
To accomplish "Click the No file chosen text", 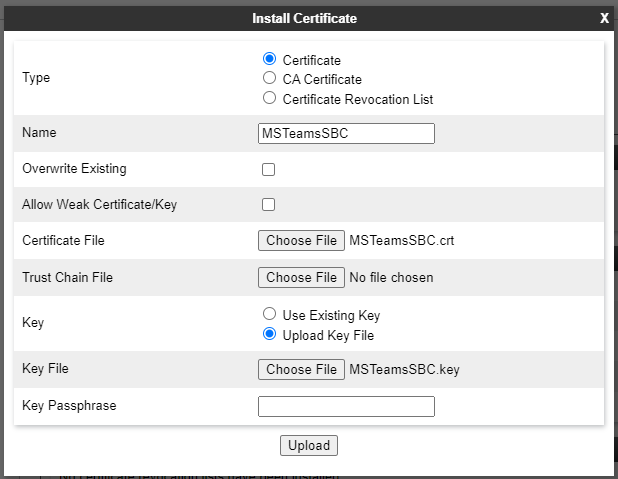I will (x=391, y=278).
